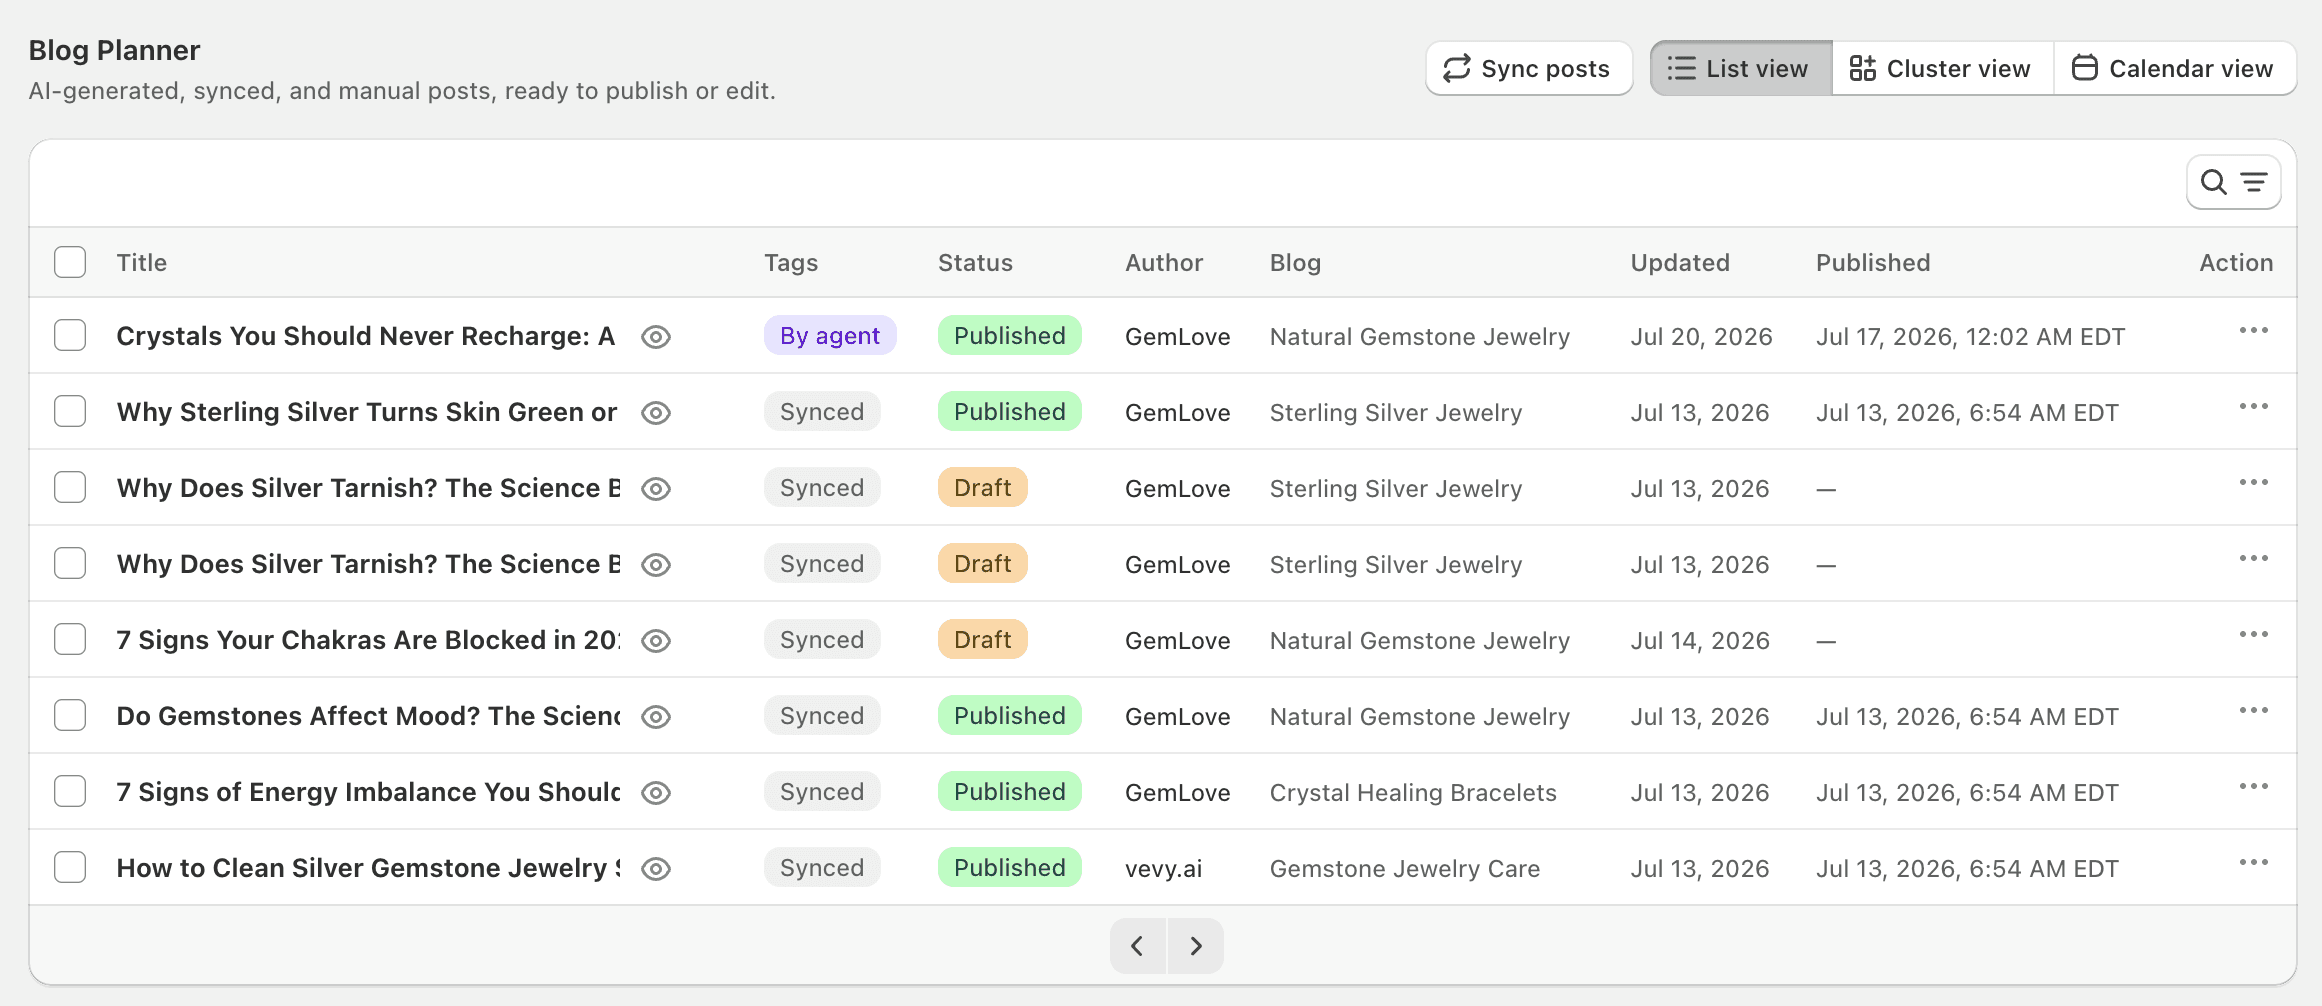Screen dimensions: 2322x1006
Task: Check the 'Do Gemstones Affect Mood?' row checkbox
Action: pos(70,715)
